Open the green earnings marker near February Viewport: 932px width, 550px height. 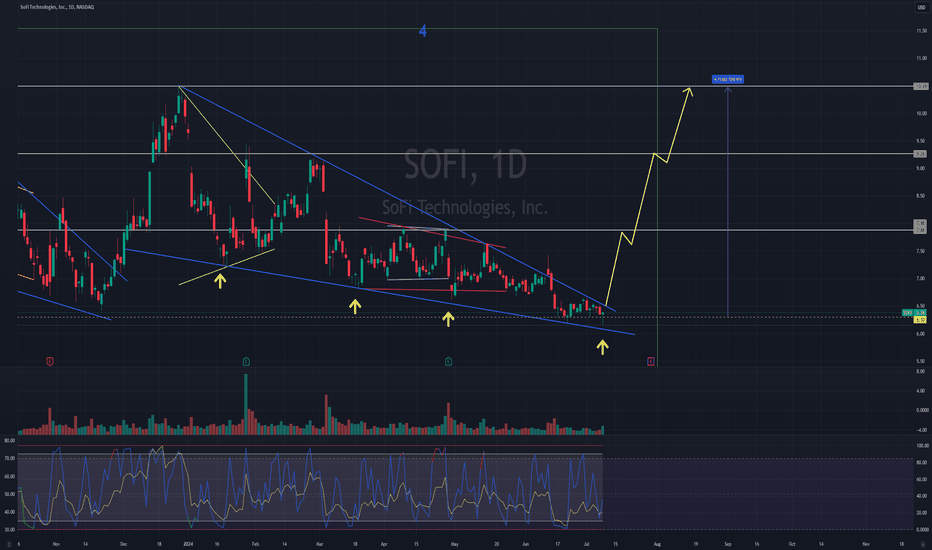[246, 361]
